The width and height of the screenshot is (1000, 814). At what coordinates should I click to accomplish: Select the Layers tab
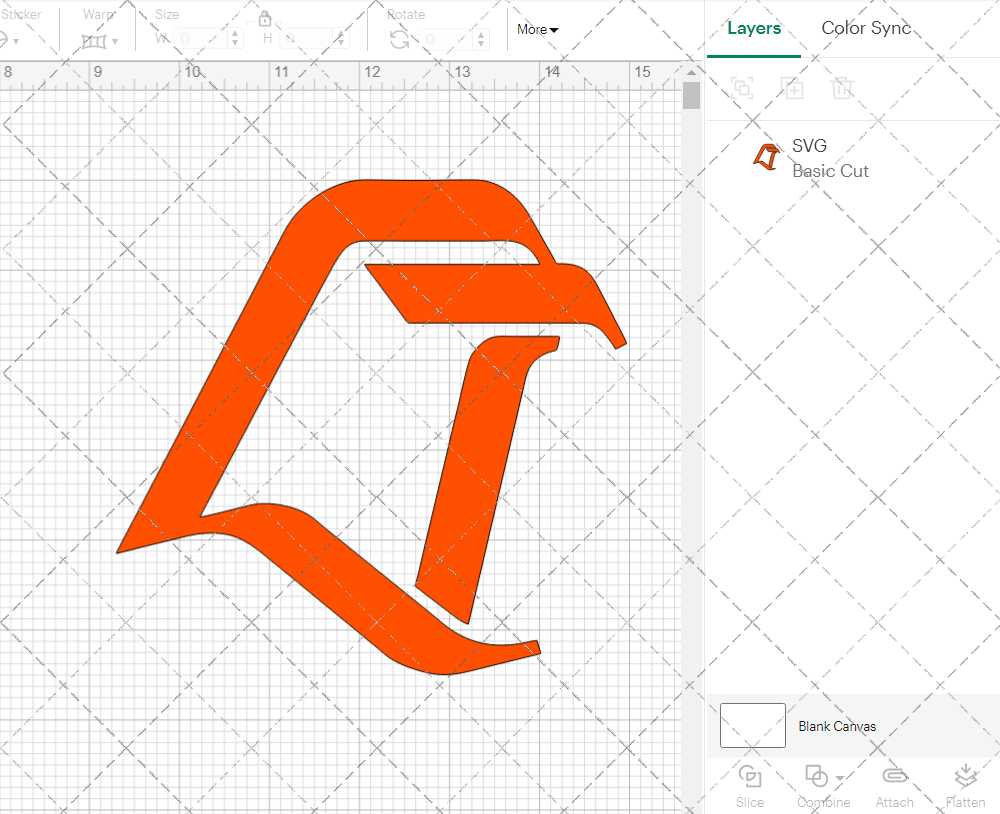coord(754,28)
